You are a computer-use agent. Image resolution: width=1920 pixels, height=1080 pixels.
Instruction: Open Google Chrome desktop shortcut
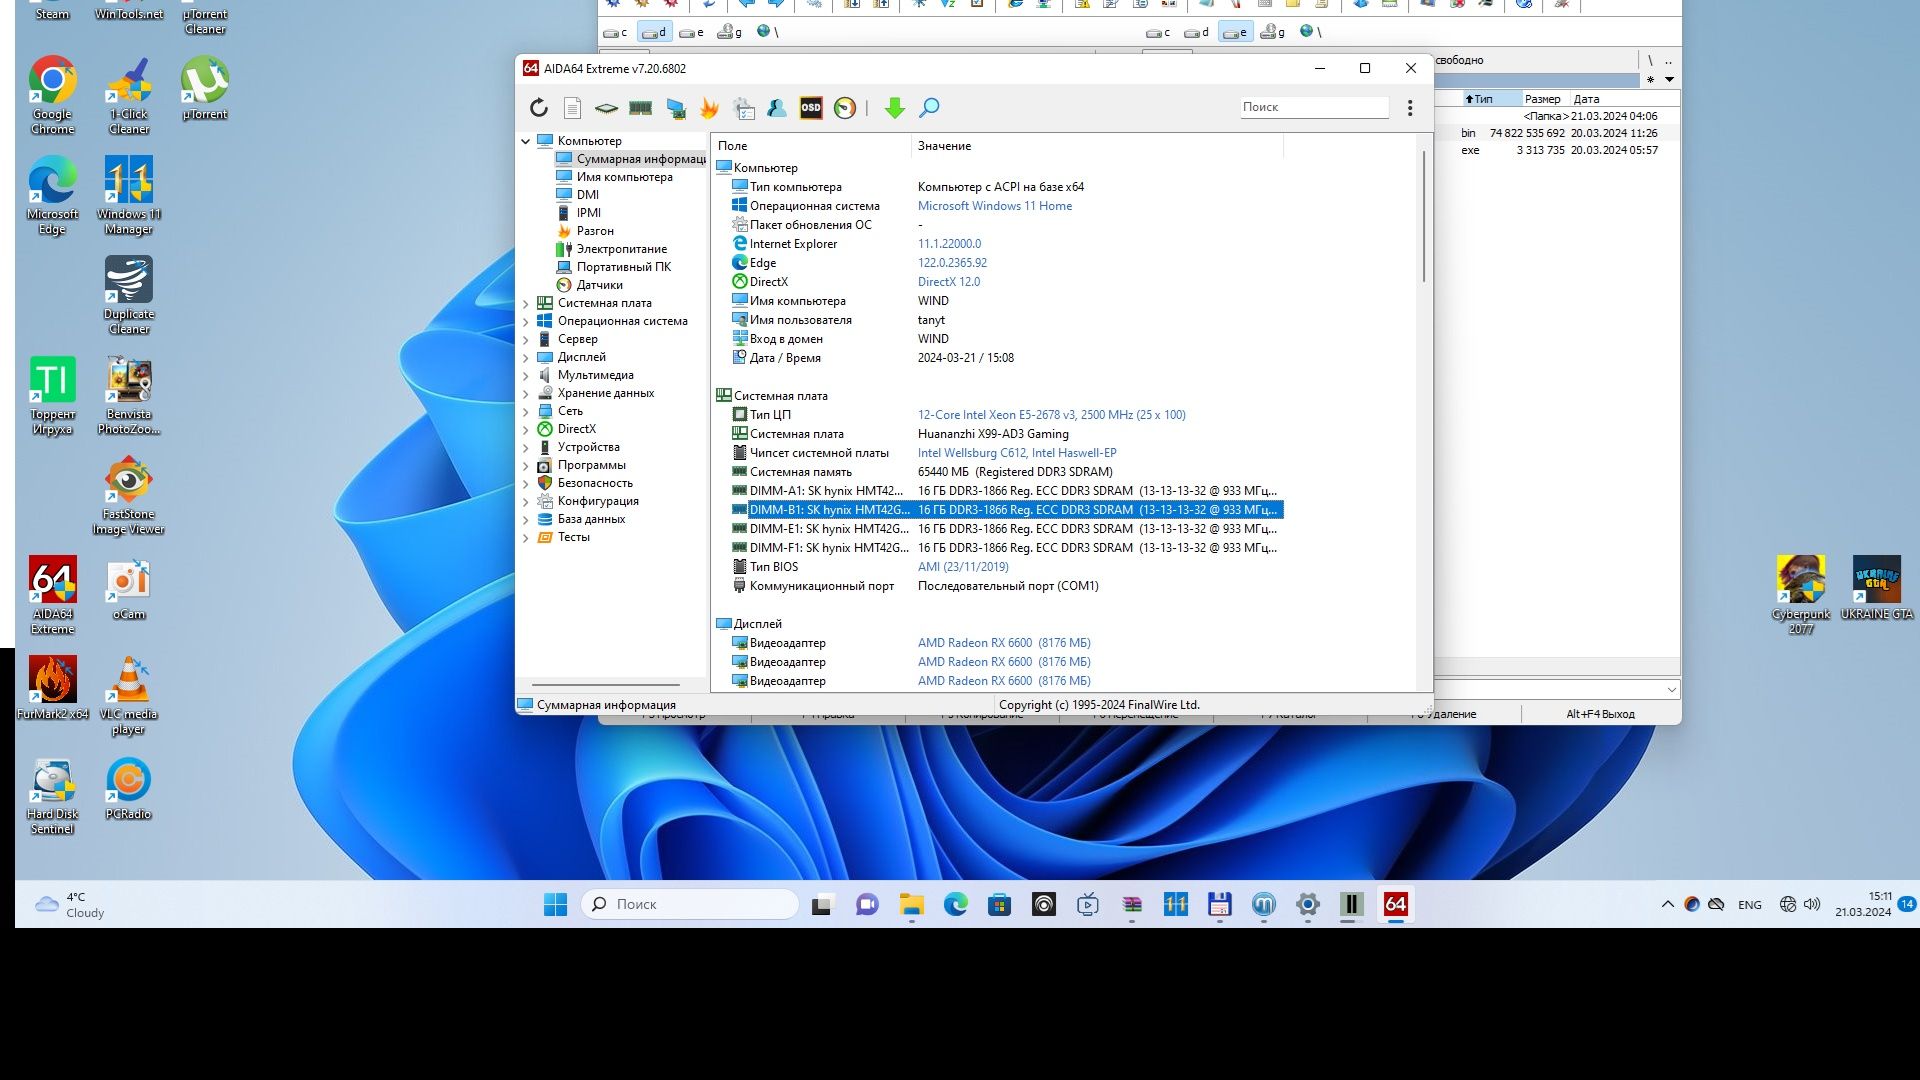click(x=52, y=96)
